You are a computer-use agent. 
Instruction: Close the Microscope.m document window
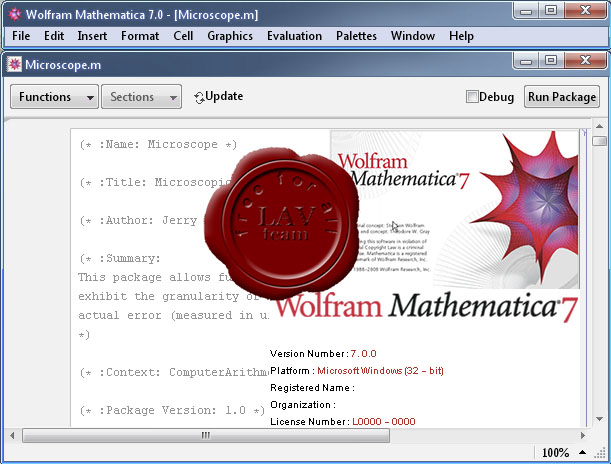[x=585, y=61]
